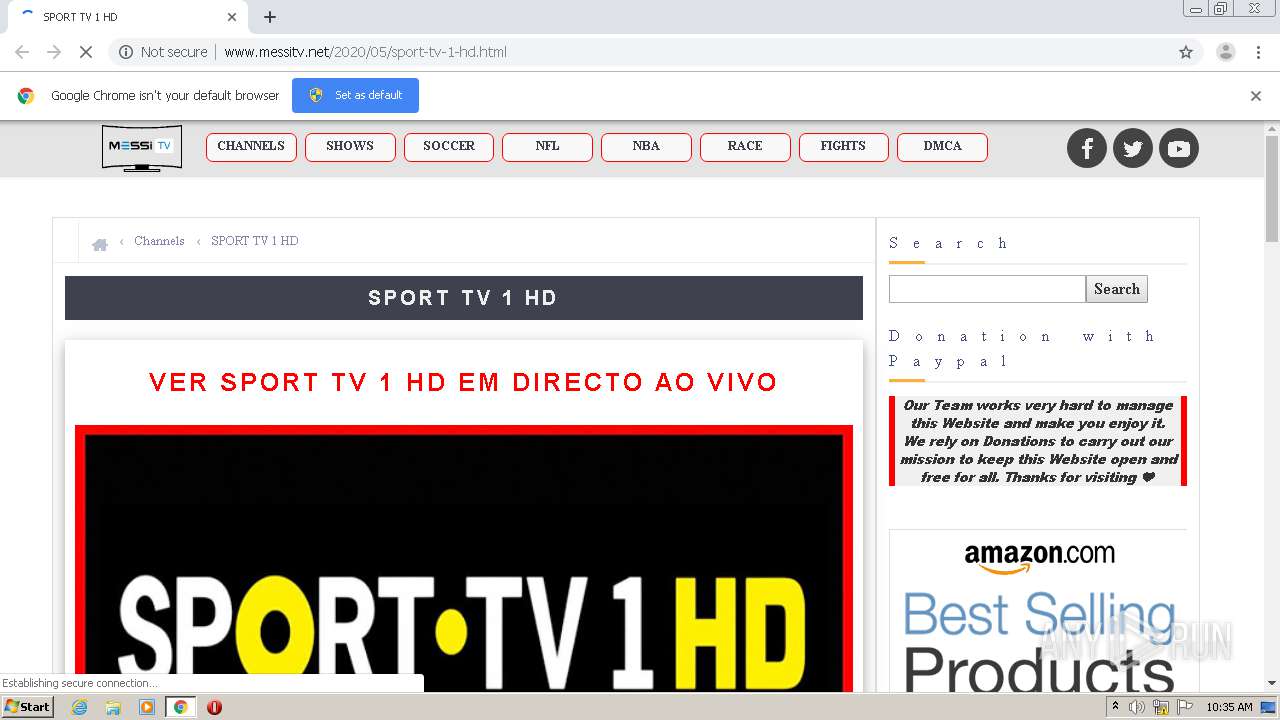Viewport: 1280px width, 720px height.
Task: Open the Windows Start menu
Action: point(27,706)
